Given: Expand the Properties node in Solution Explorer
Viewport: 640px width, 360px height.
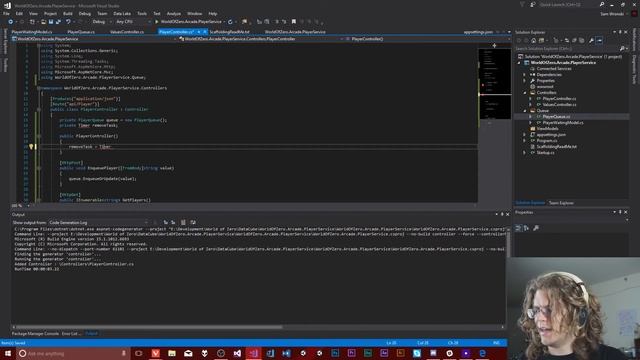Looking at the screenshot, I should pyautogui.click(x=525, y=81).
